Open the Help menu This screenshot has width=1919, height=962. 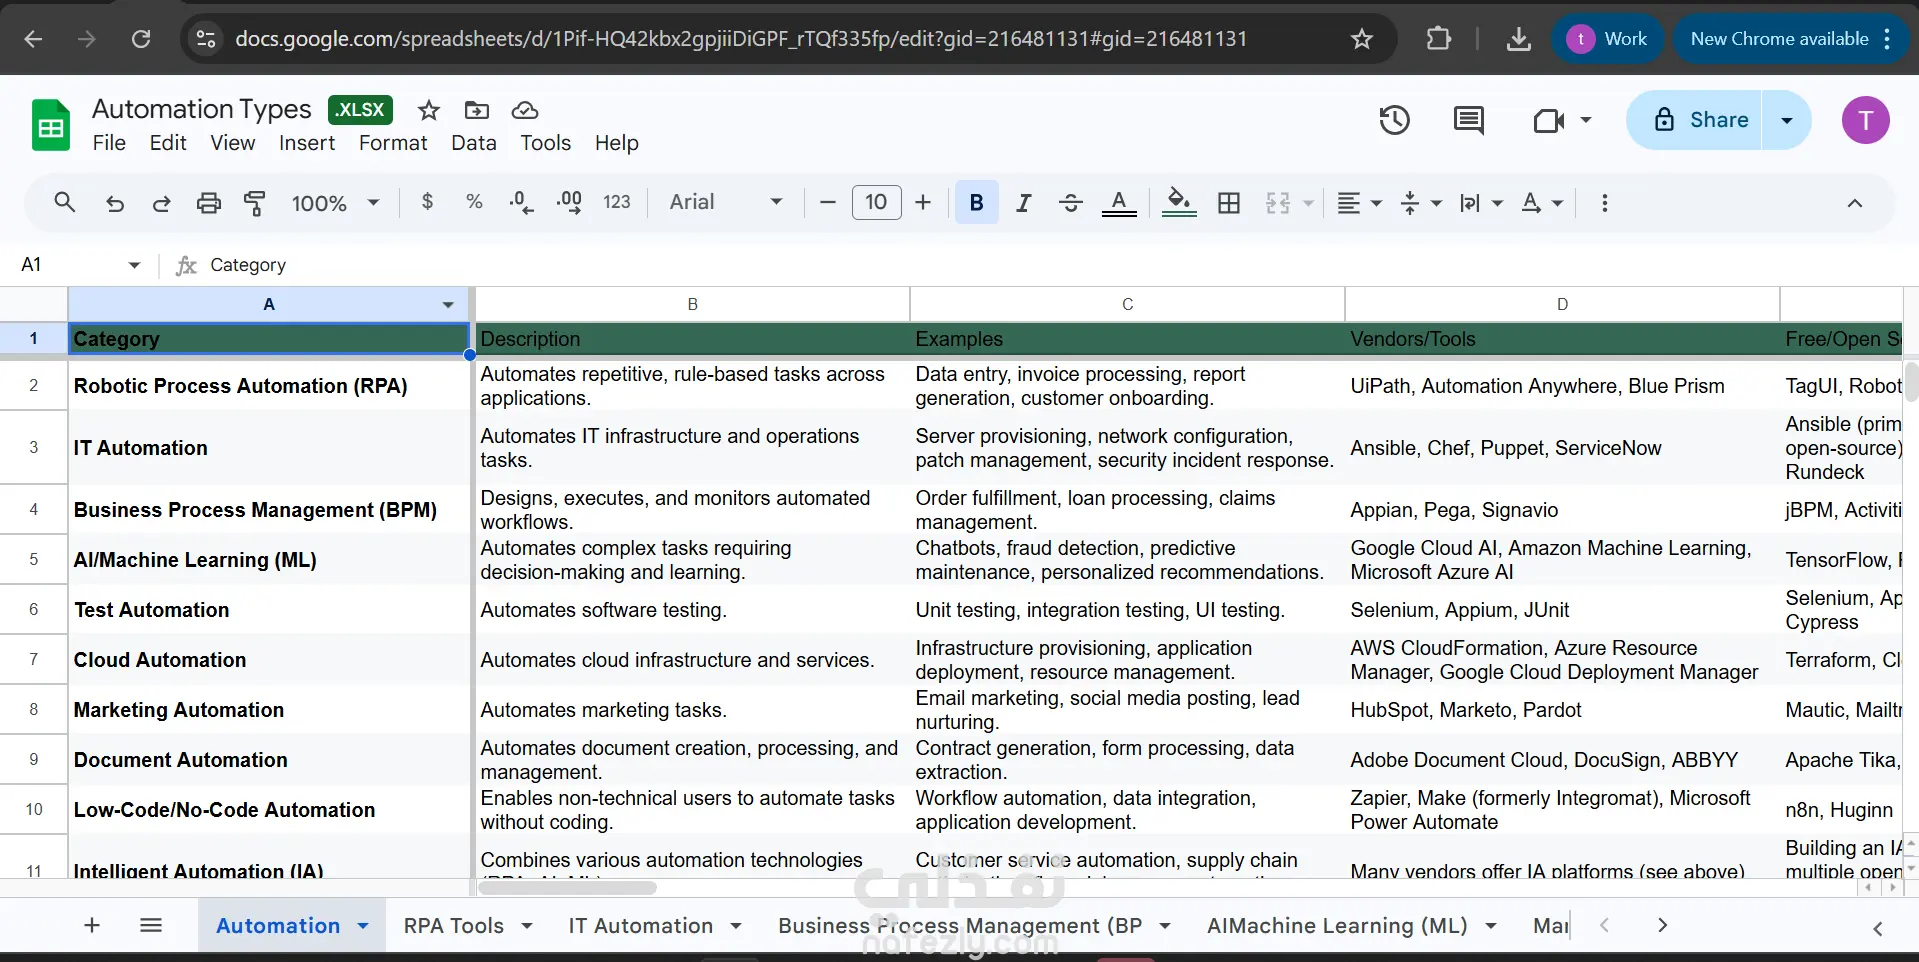tap(616, 143)
